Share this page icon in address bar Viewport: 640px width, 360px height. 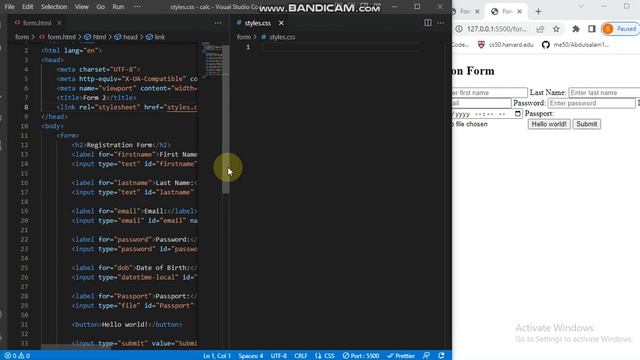click(x=540, y=29)
